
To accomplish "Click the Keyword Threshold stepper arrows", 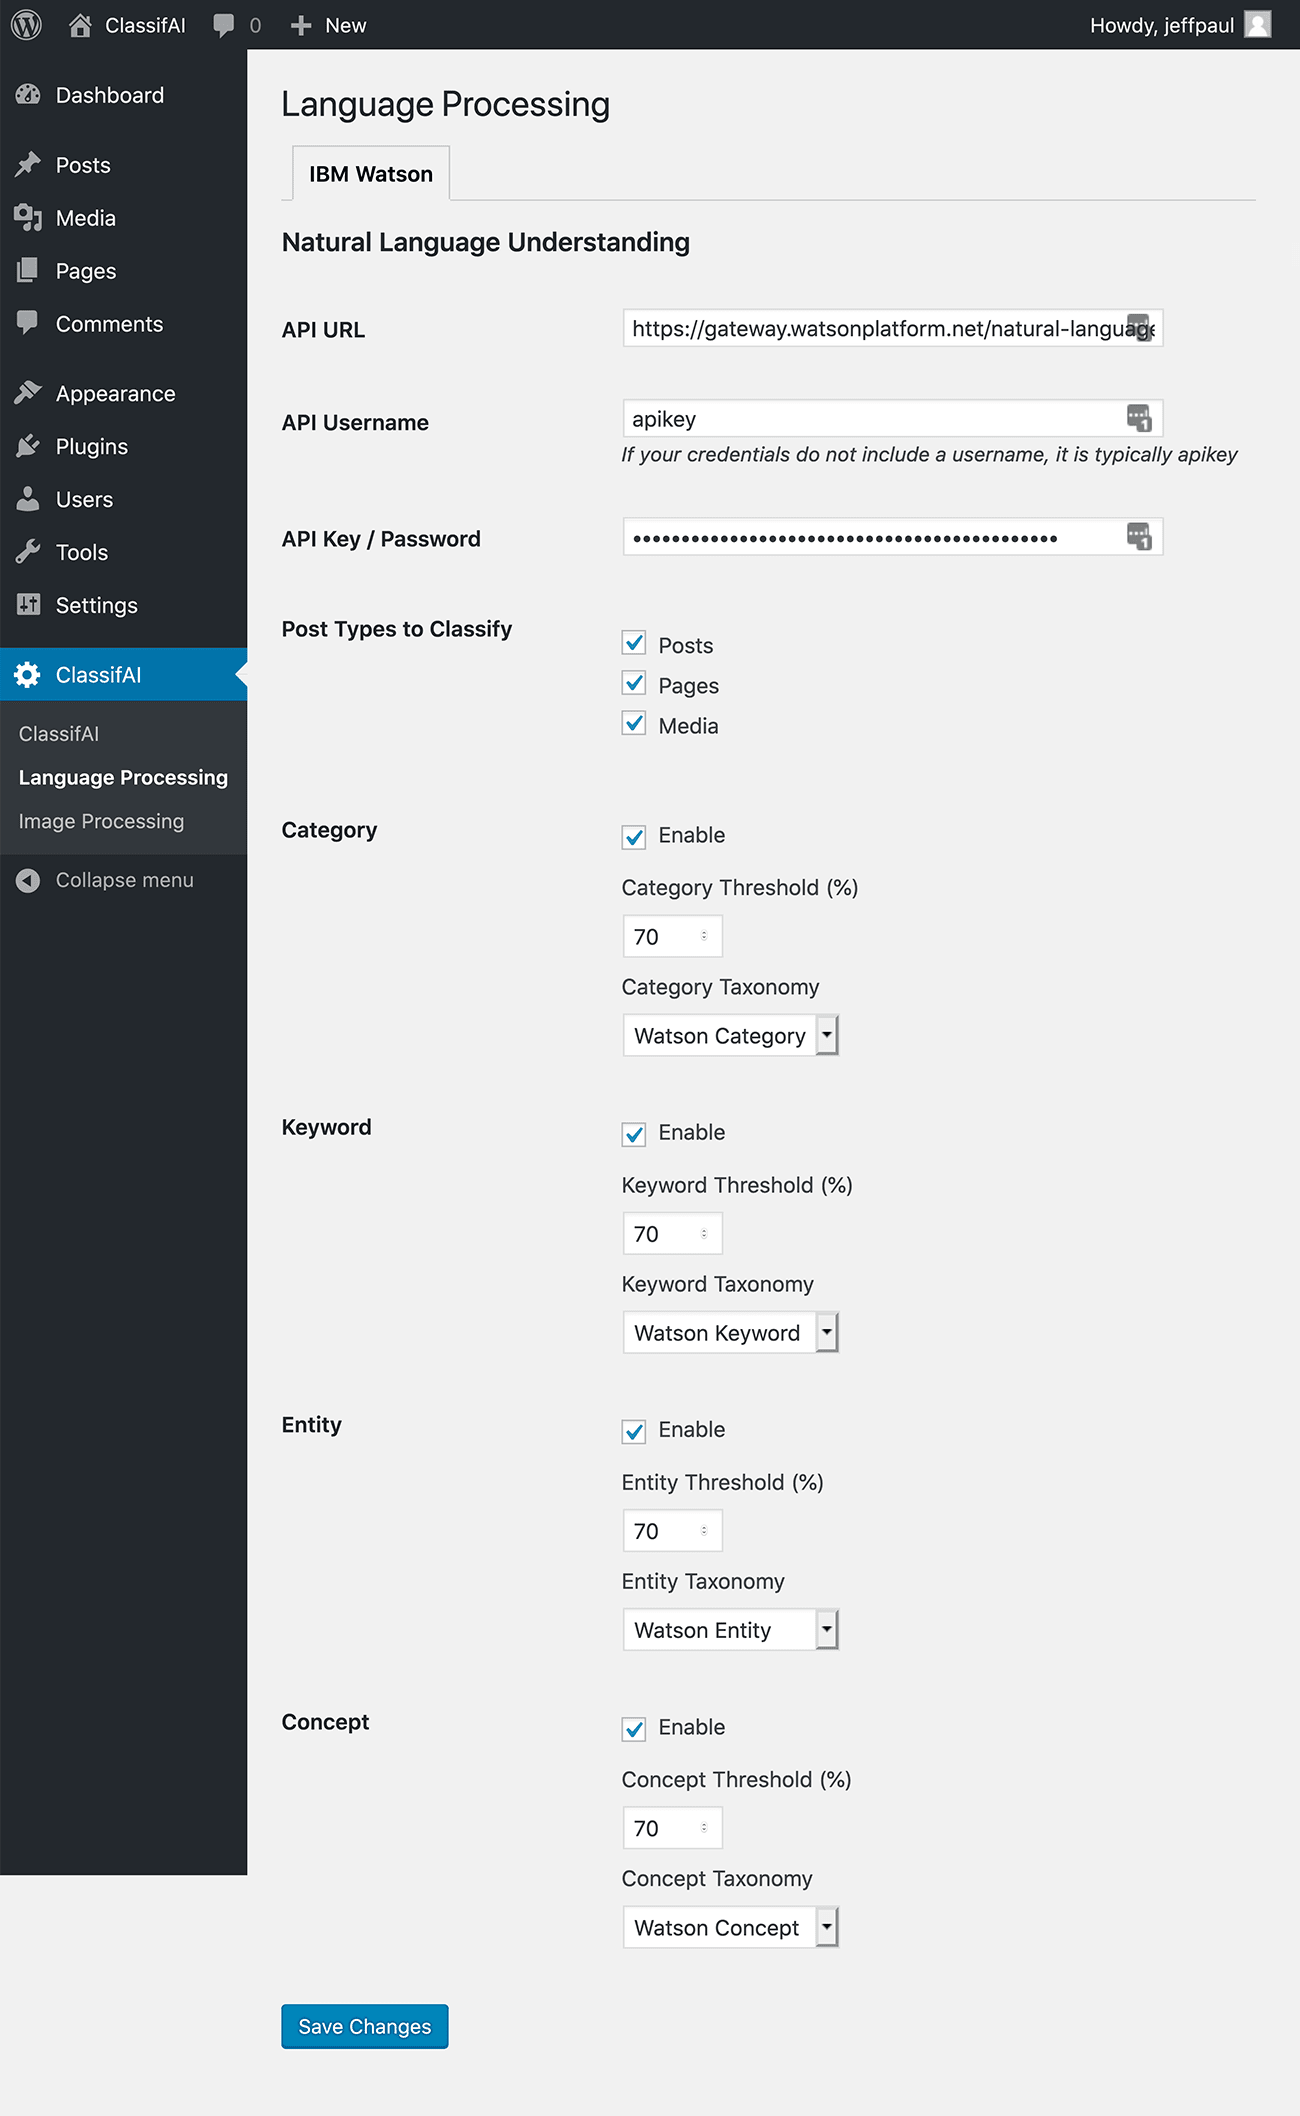I will [x=704, y=1233].
